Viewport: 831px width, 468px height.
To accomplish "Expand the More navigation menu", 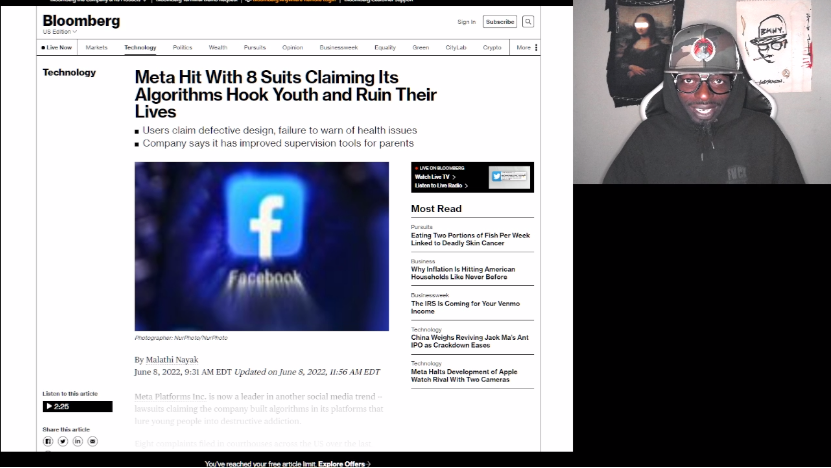I will click(526, 47).
